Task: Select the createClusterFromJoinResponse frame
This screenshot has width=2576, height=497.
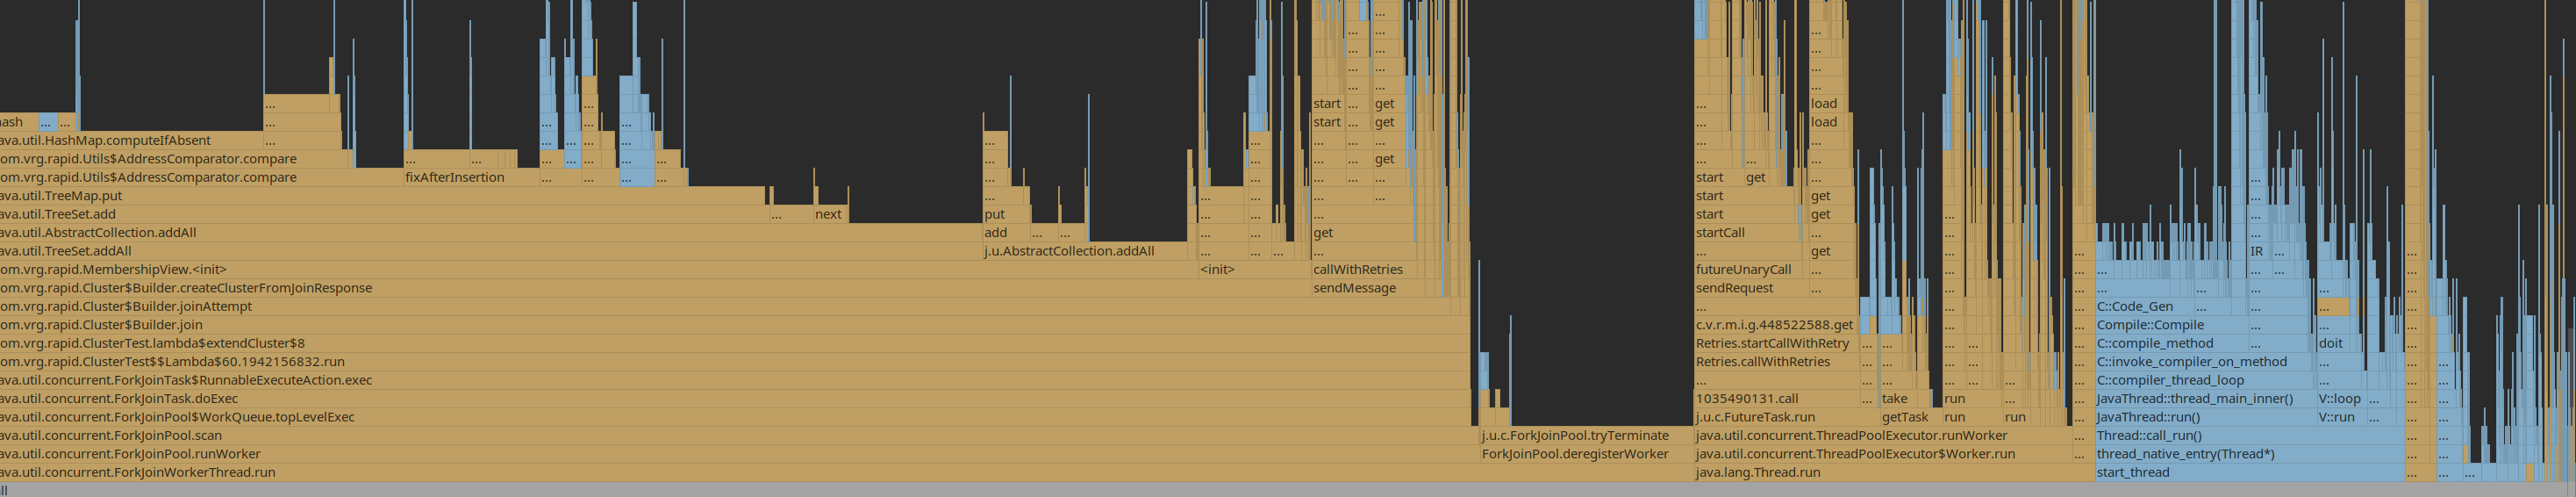Action: [x=655, y=288]
